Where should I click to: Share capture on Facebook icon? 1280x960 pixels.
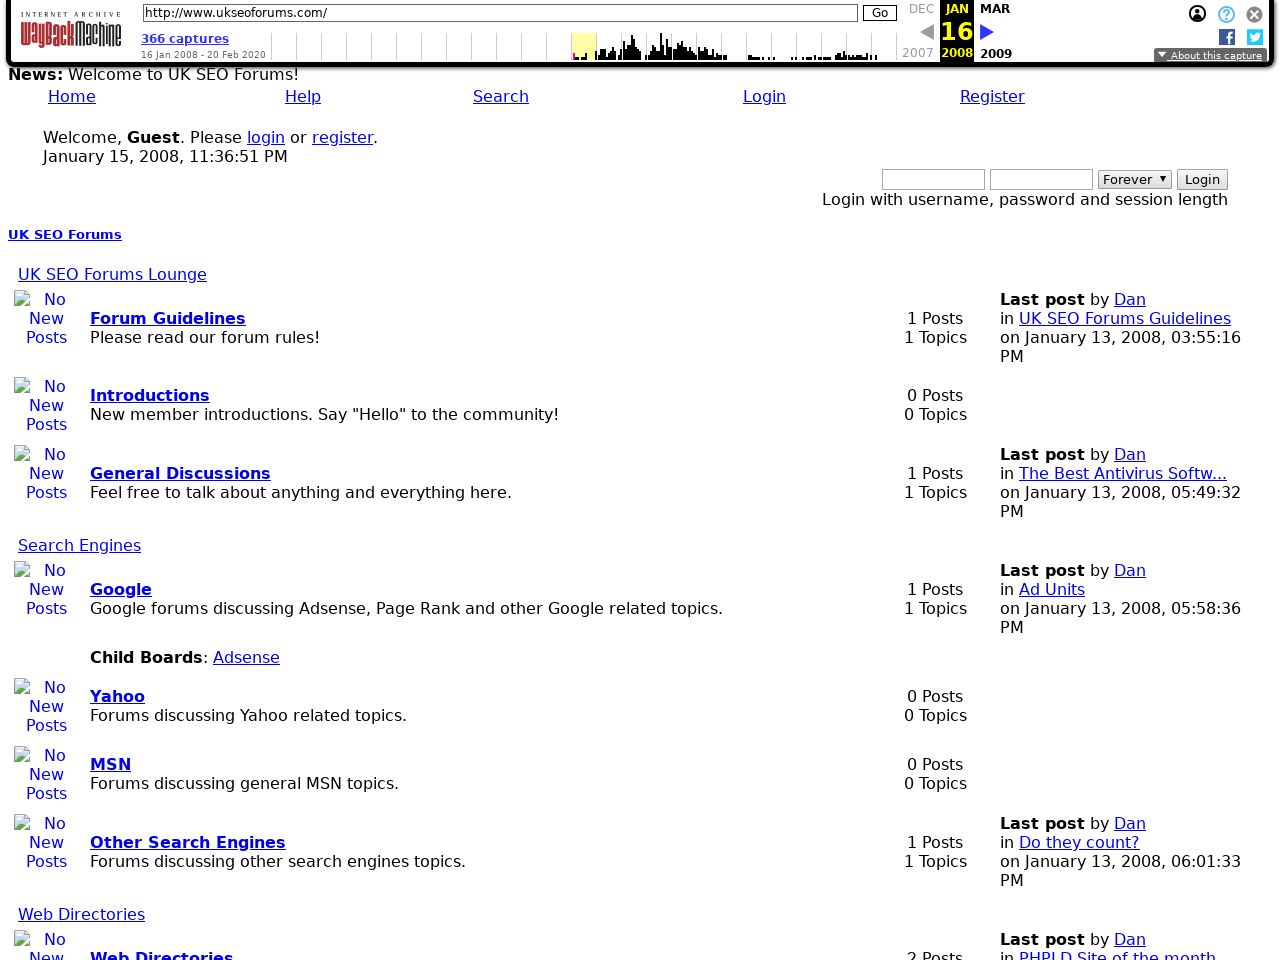point(1226,37)
